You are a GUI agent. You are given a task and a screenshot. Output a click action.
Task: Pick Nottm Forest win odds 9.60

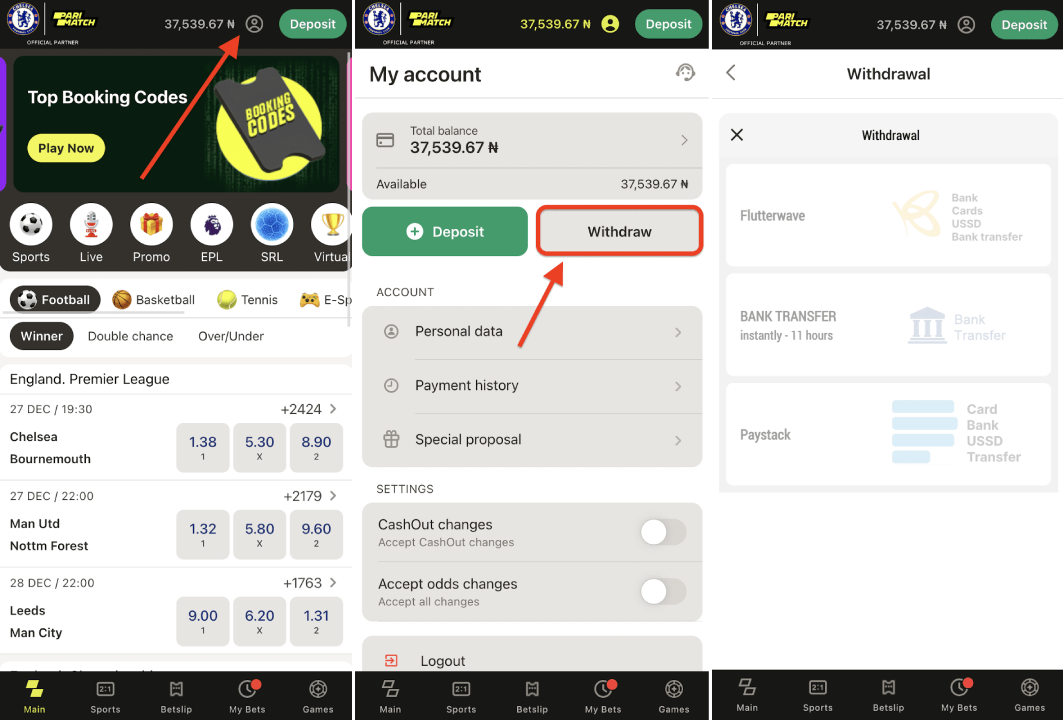click(316, 534)
